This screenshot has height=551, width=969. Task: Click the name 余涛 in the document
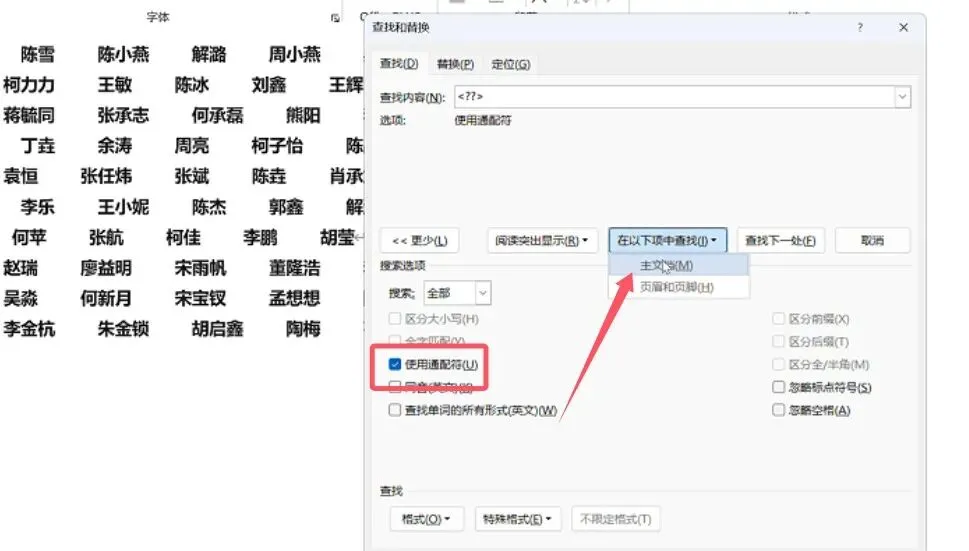pos(115,146)
